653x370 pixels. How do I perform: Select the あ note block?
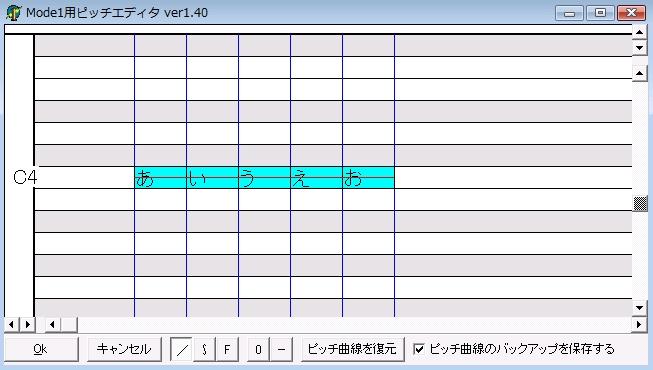[x=160, y=178]
